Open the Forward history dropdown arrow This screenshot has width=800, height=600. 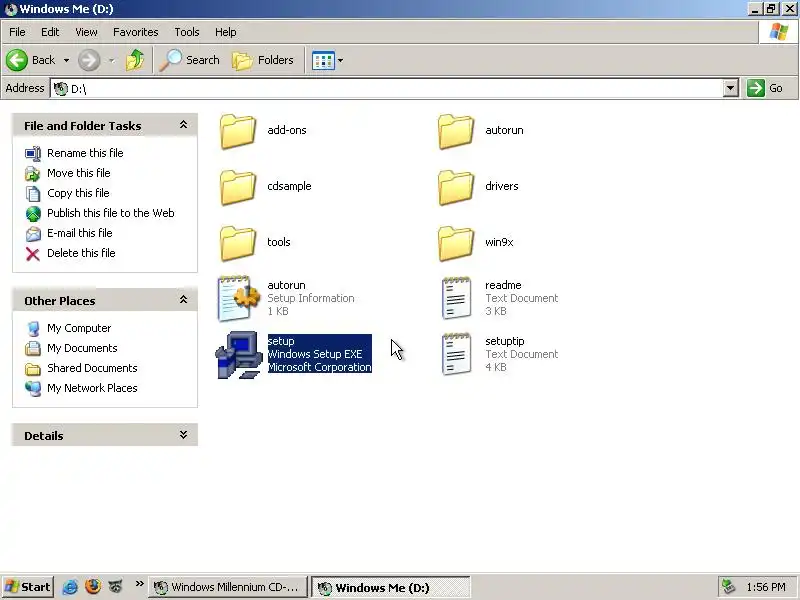point(111,60)
